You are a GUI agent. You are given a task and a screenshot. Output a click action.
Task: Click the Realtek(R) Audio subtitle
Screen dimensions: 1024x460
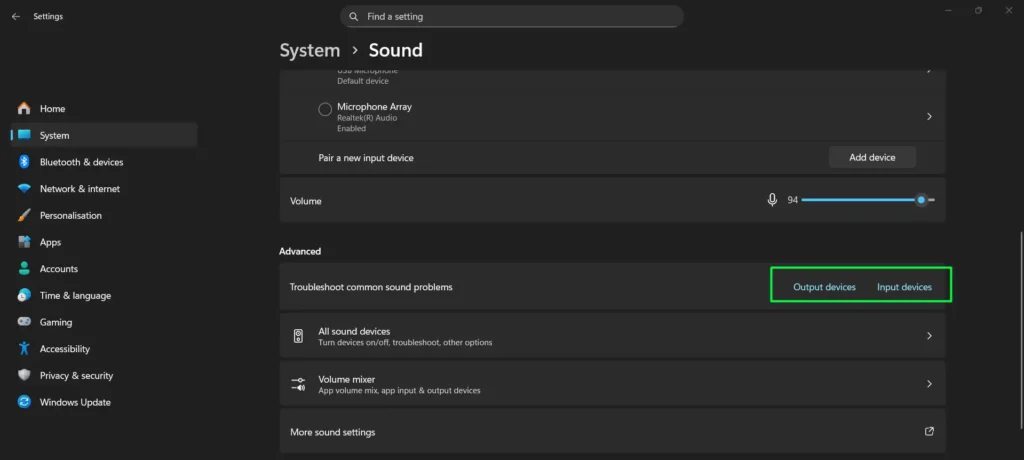tap(367, 118)
